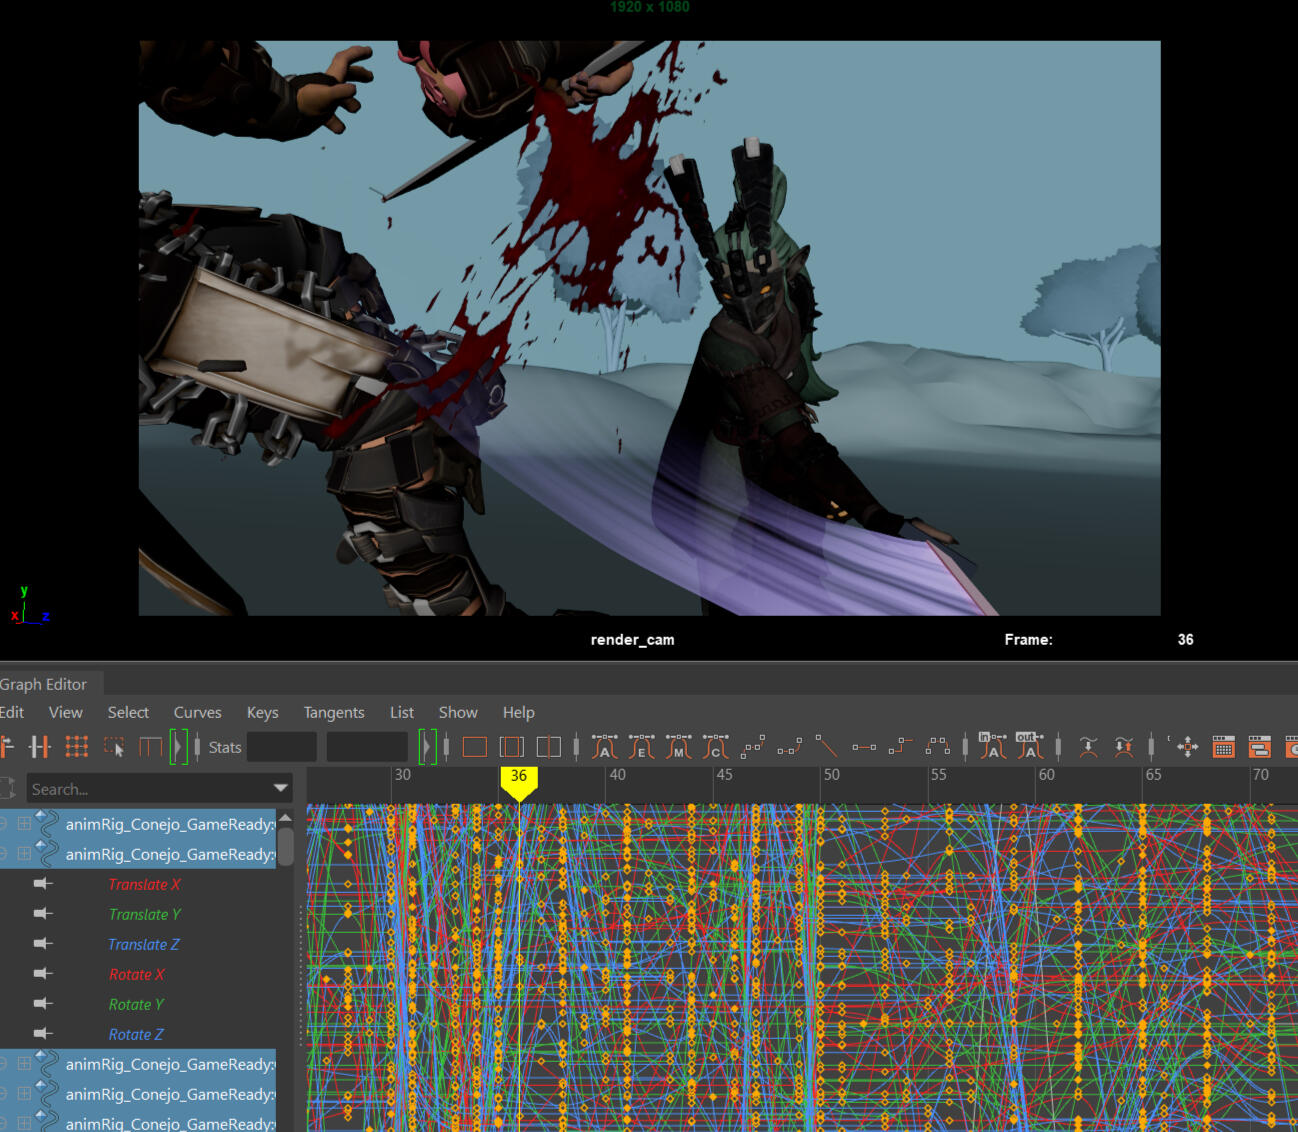Screen dimensions: 1298x1132
Task: Set Linear tangents with the diagonal line icon
Action: 827,746
